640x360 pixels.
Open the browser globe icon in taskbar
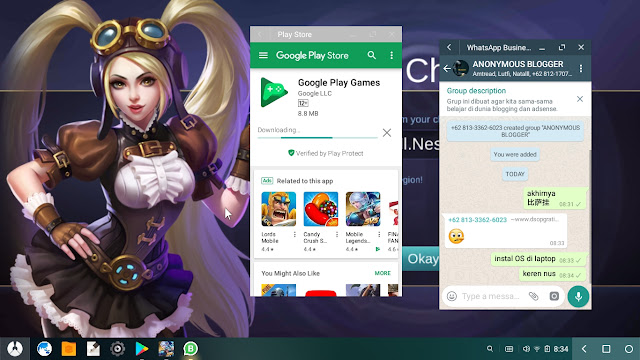[x=44, y=349]
